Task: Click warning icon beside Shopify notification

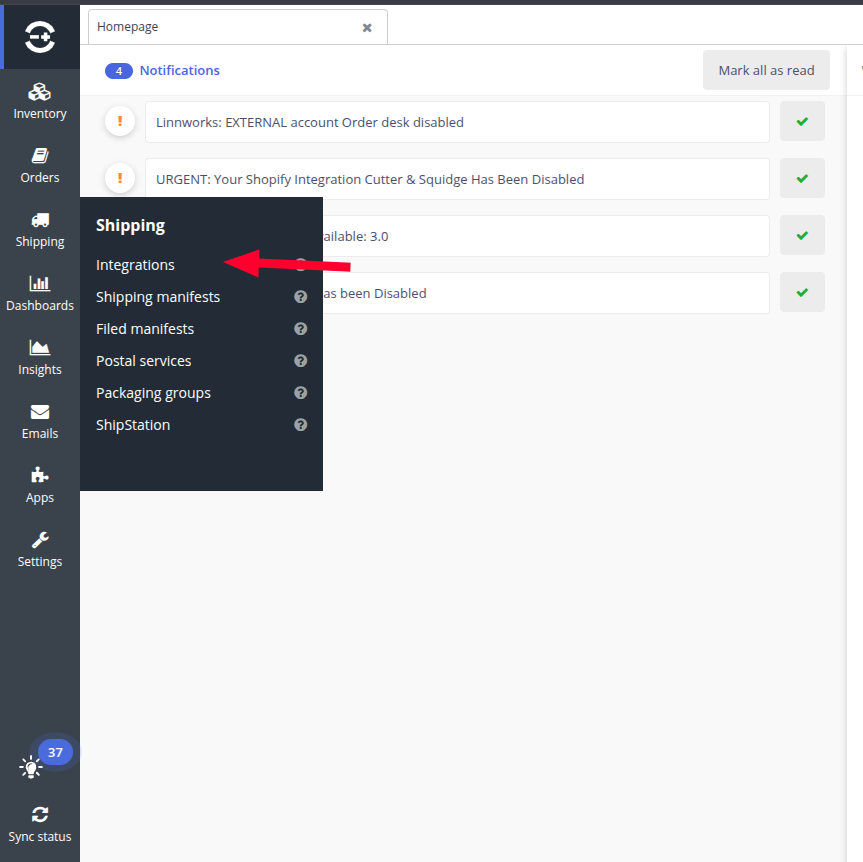Action: [120, 178]
